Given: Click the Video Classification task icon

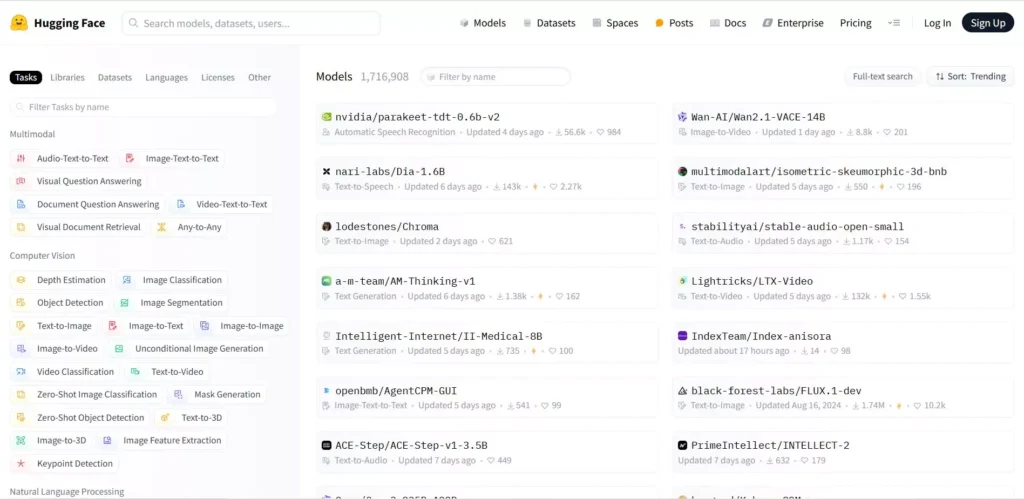Looking at the screenshot, I should pos(21,372).
